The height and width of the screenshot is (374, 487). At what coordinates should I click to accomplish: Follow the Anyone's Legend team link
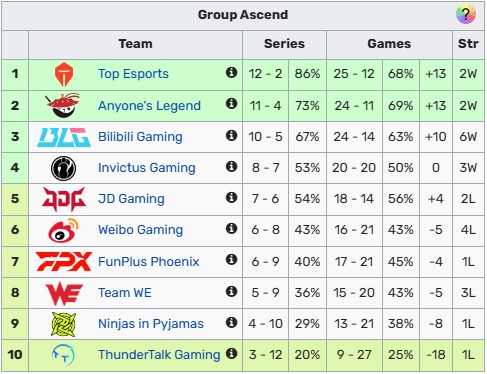[149, 106]
